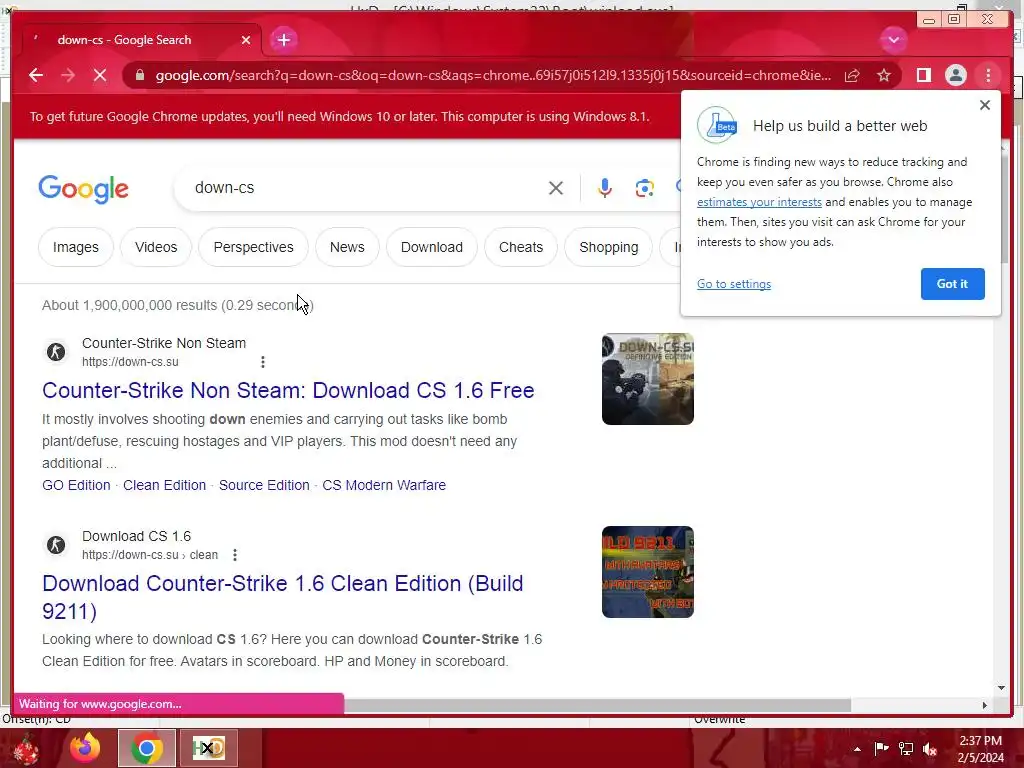
Task: Click the About 1,900,000,000 results text
Action: (178, 305)
